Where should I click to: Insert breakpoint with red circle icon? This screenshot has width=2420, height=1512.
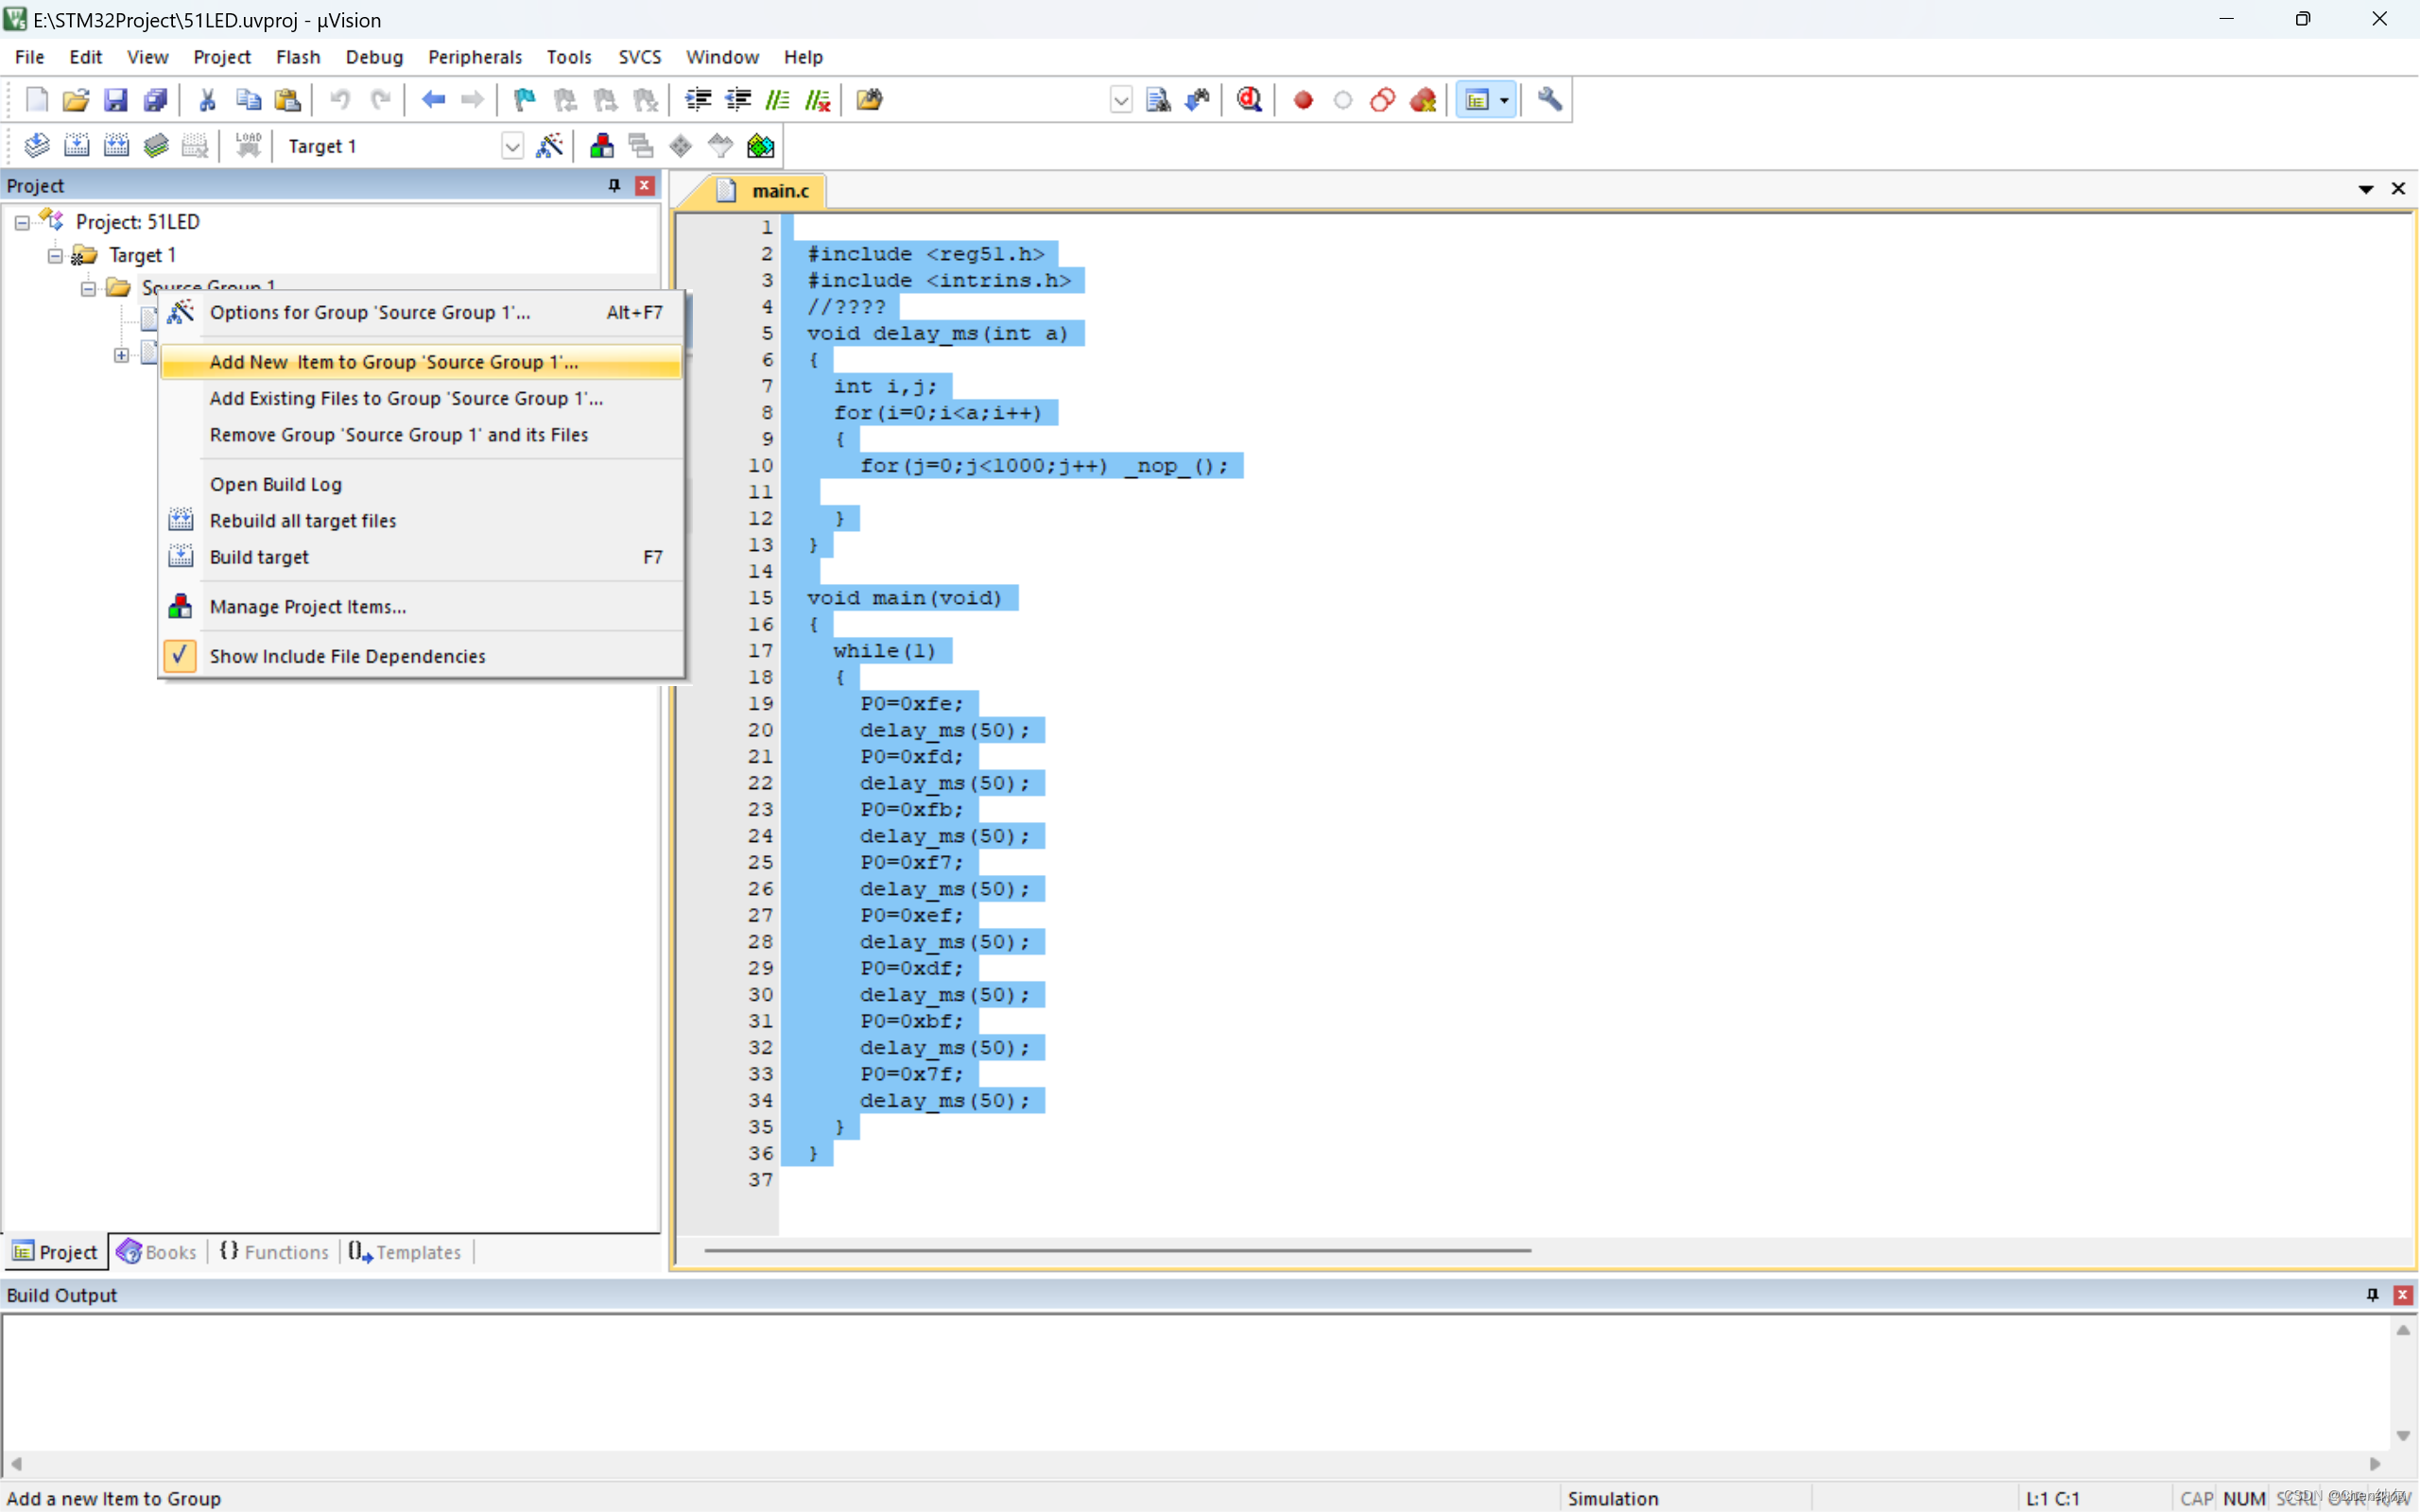(x=1302, y=100)
